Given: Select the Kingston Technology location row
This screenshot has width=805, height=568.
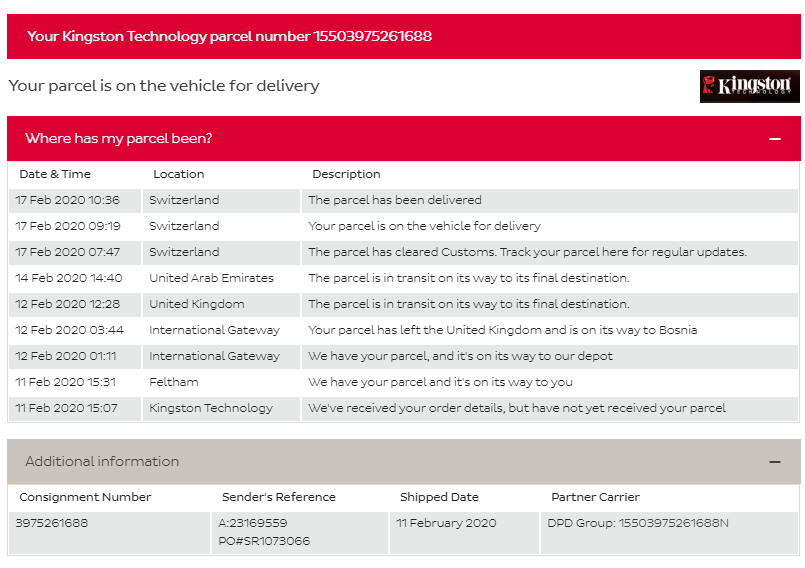Looking at the screenshot, I should (404, 408).
